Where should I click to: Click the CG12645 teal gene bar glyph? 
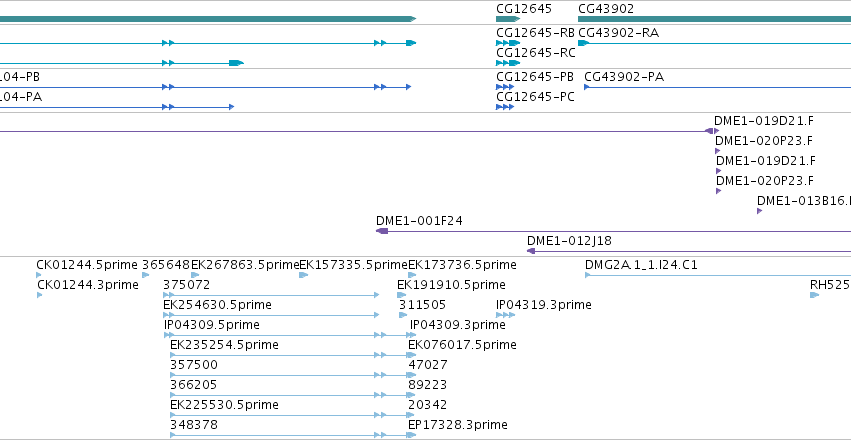507,19
